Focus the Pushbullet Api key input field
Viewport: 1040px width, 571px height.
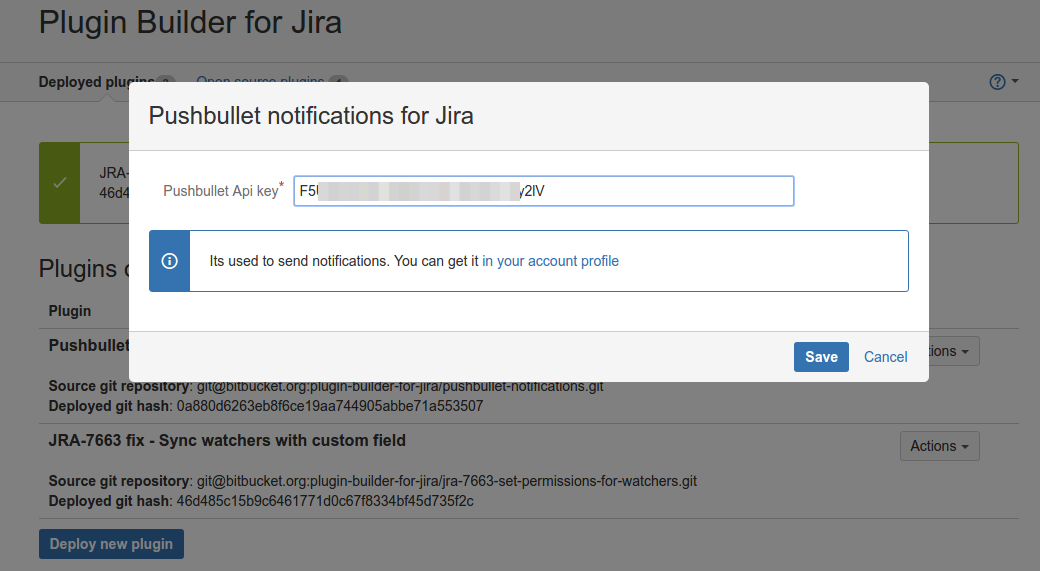544,191
